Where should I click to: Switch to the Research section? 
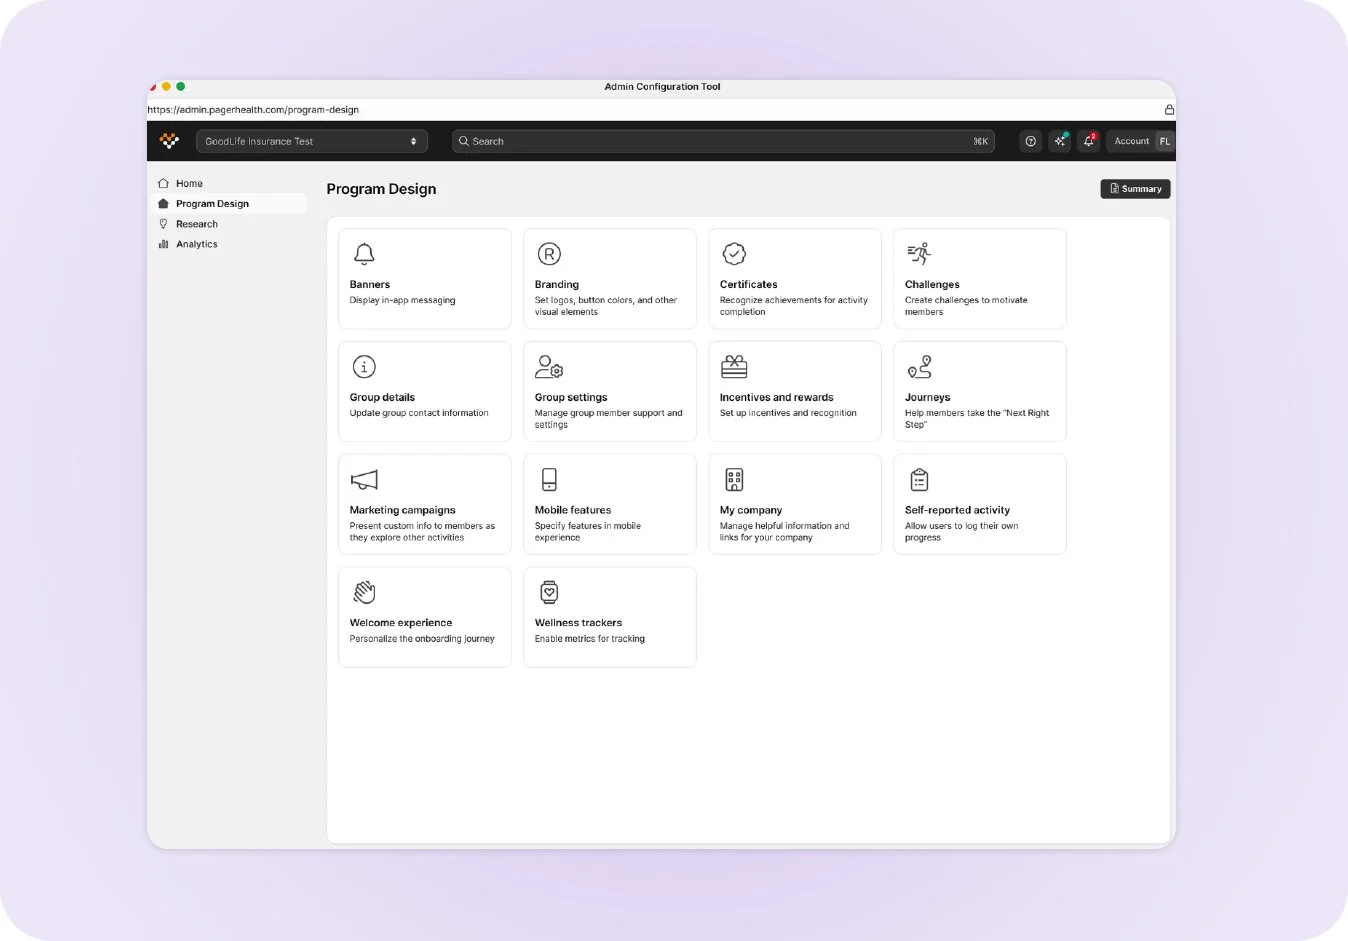[196, 223]
